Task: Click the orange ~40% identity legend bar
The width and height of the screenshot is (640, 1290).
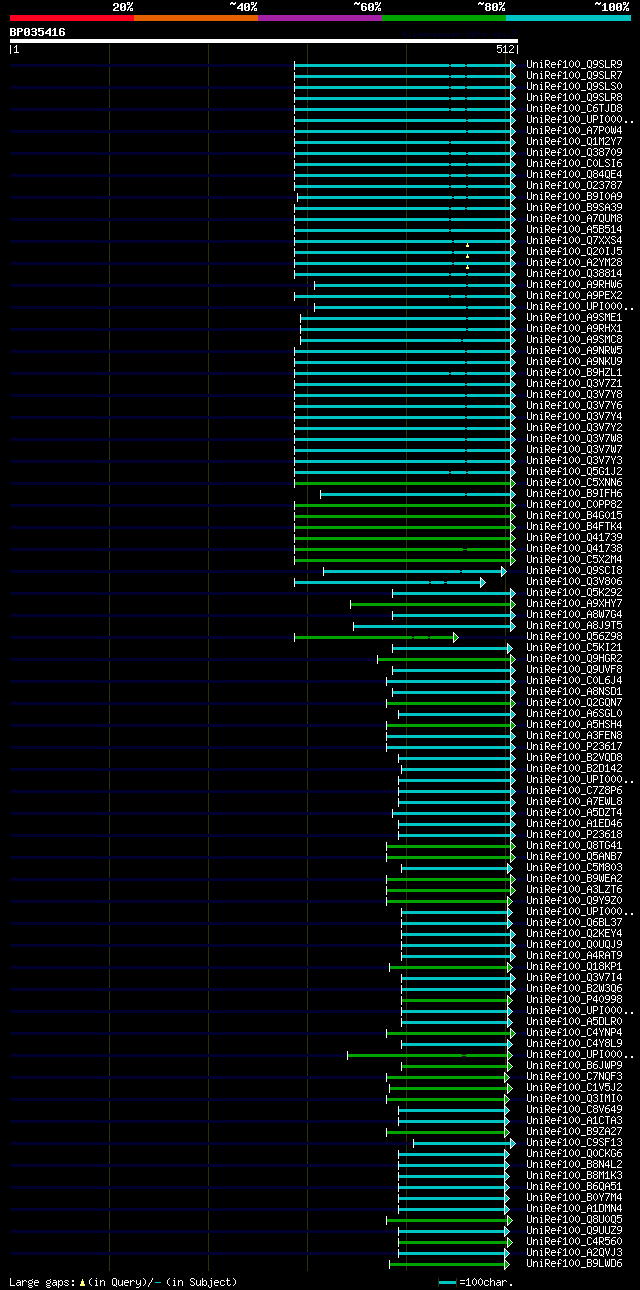Action: pyautogui.click(x=196, y=18)
